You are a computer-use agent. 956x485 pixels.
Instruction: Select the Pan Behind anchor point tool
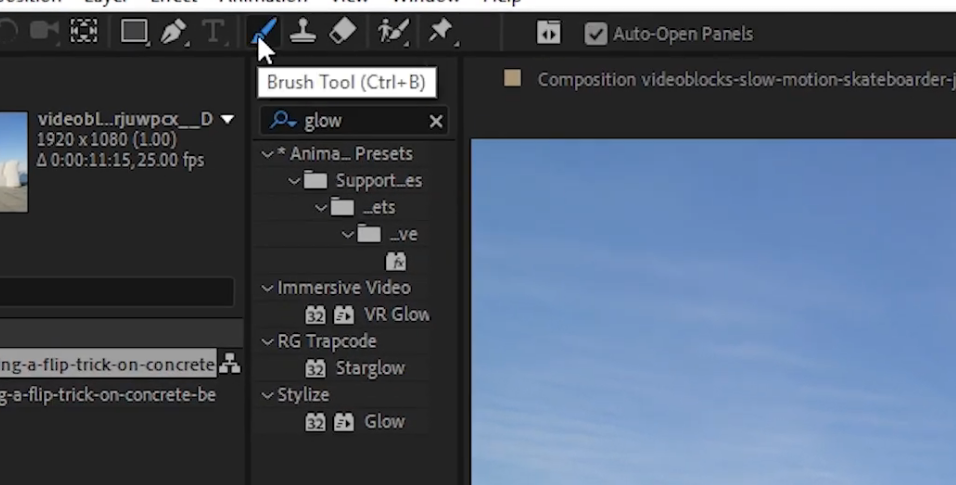pos(84,31)
